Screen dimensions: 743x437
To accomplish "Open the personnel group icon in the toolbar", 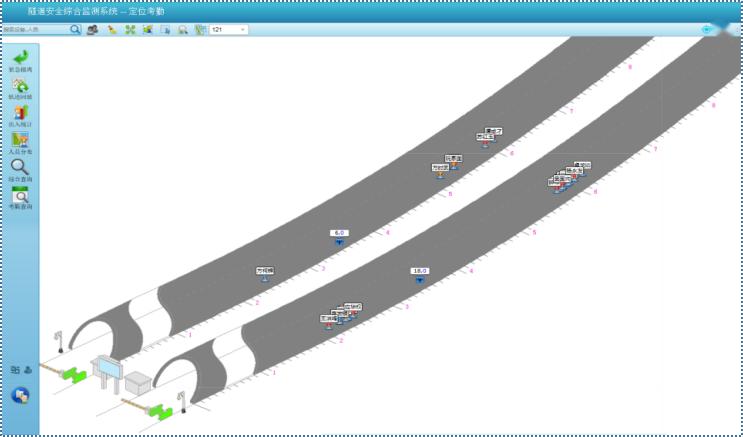I will [x=92, y=29].
